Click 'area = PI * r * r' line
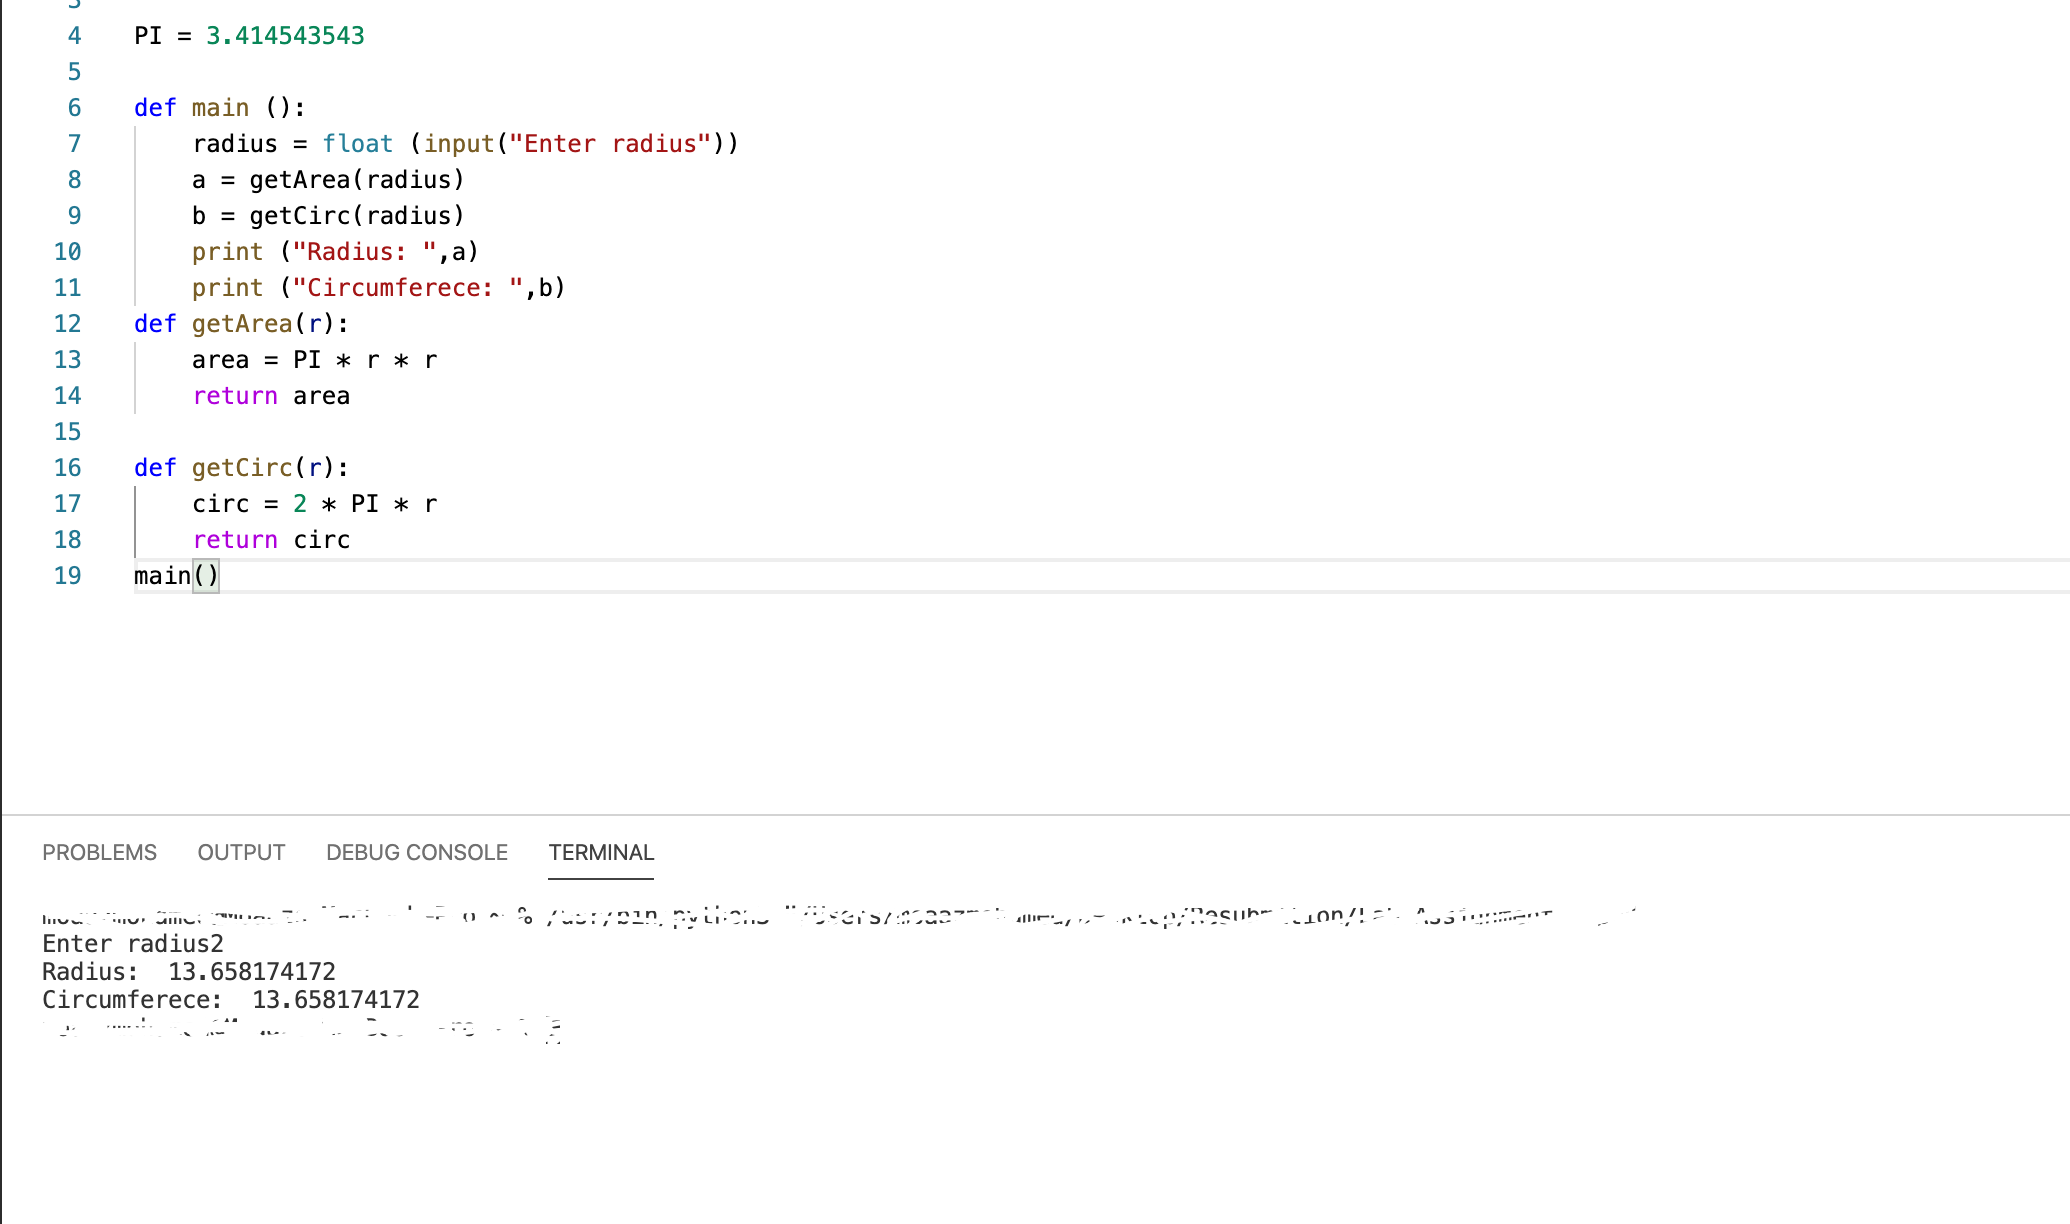Viewport: 2070px width, 1224px height. pos(314,360)
